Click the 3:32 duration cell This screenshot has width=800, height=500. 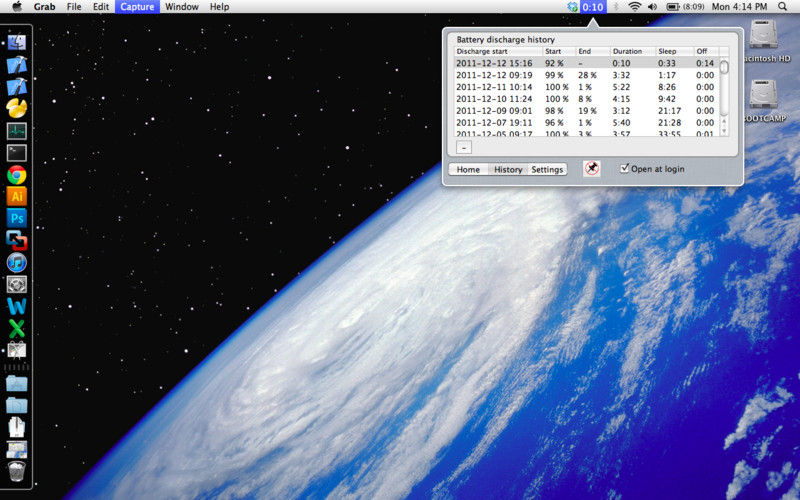click(x=621, y=75)
